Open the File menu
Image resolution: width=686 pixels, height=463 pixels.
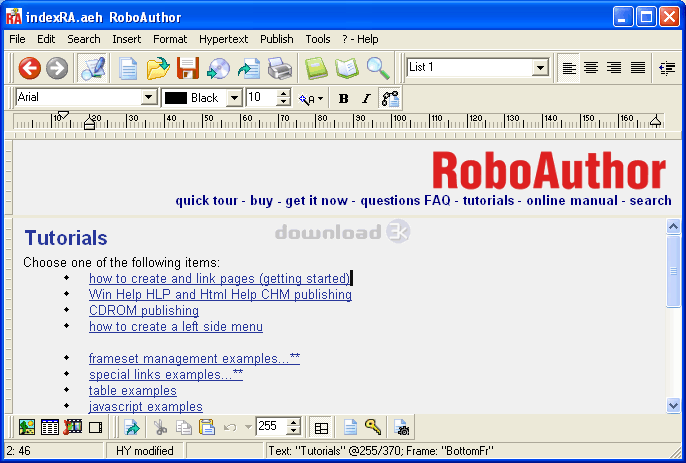(17, 39)
